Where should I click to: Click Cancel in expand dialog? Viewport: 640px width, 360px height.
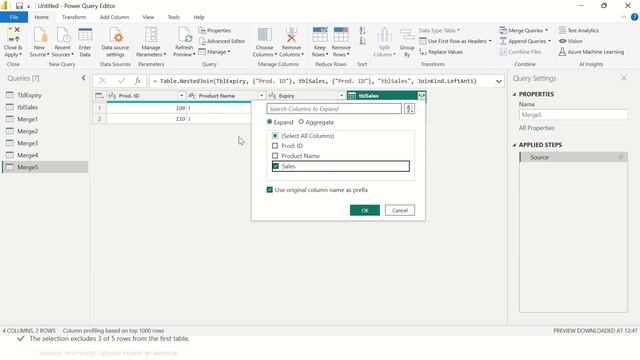[400, 210]
